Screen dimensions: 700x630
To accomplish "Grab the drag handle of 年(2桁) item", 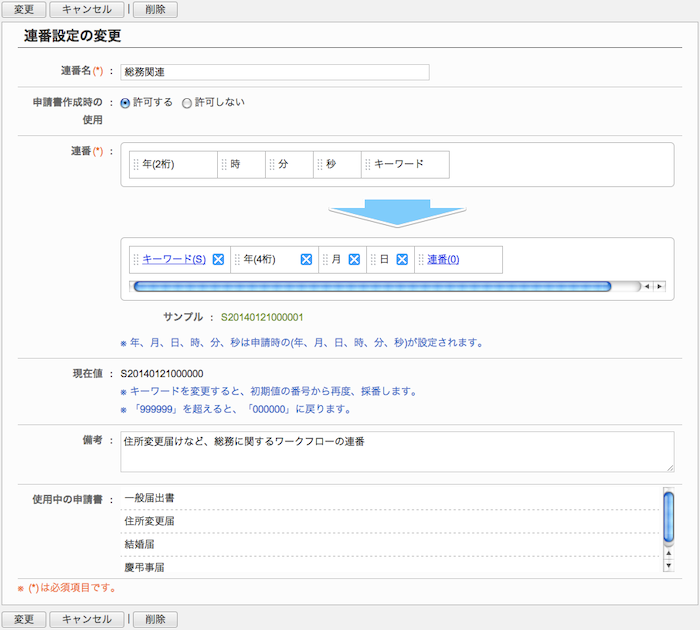I will [136, 164].
